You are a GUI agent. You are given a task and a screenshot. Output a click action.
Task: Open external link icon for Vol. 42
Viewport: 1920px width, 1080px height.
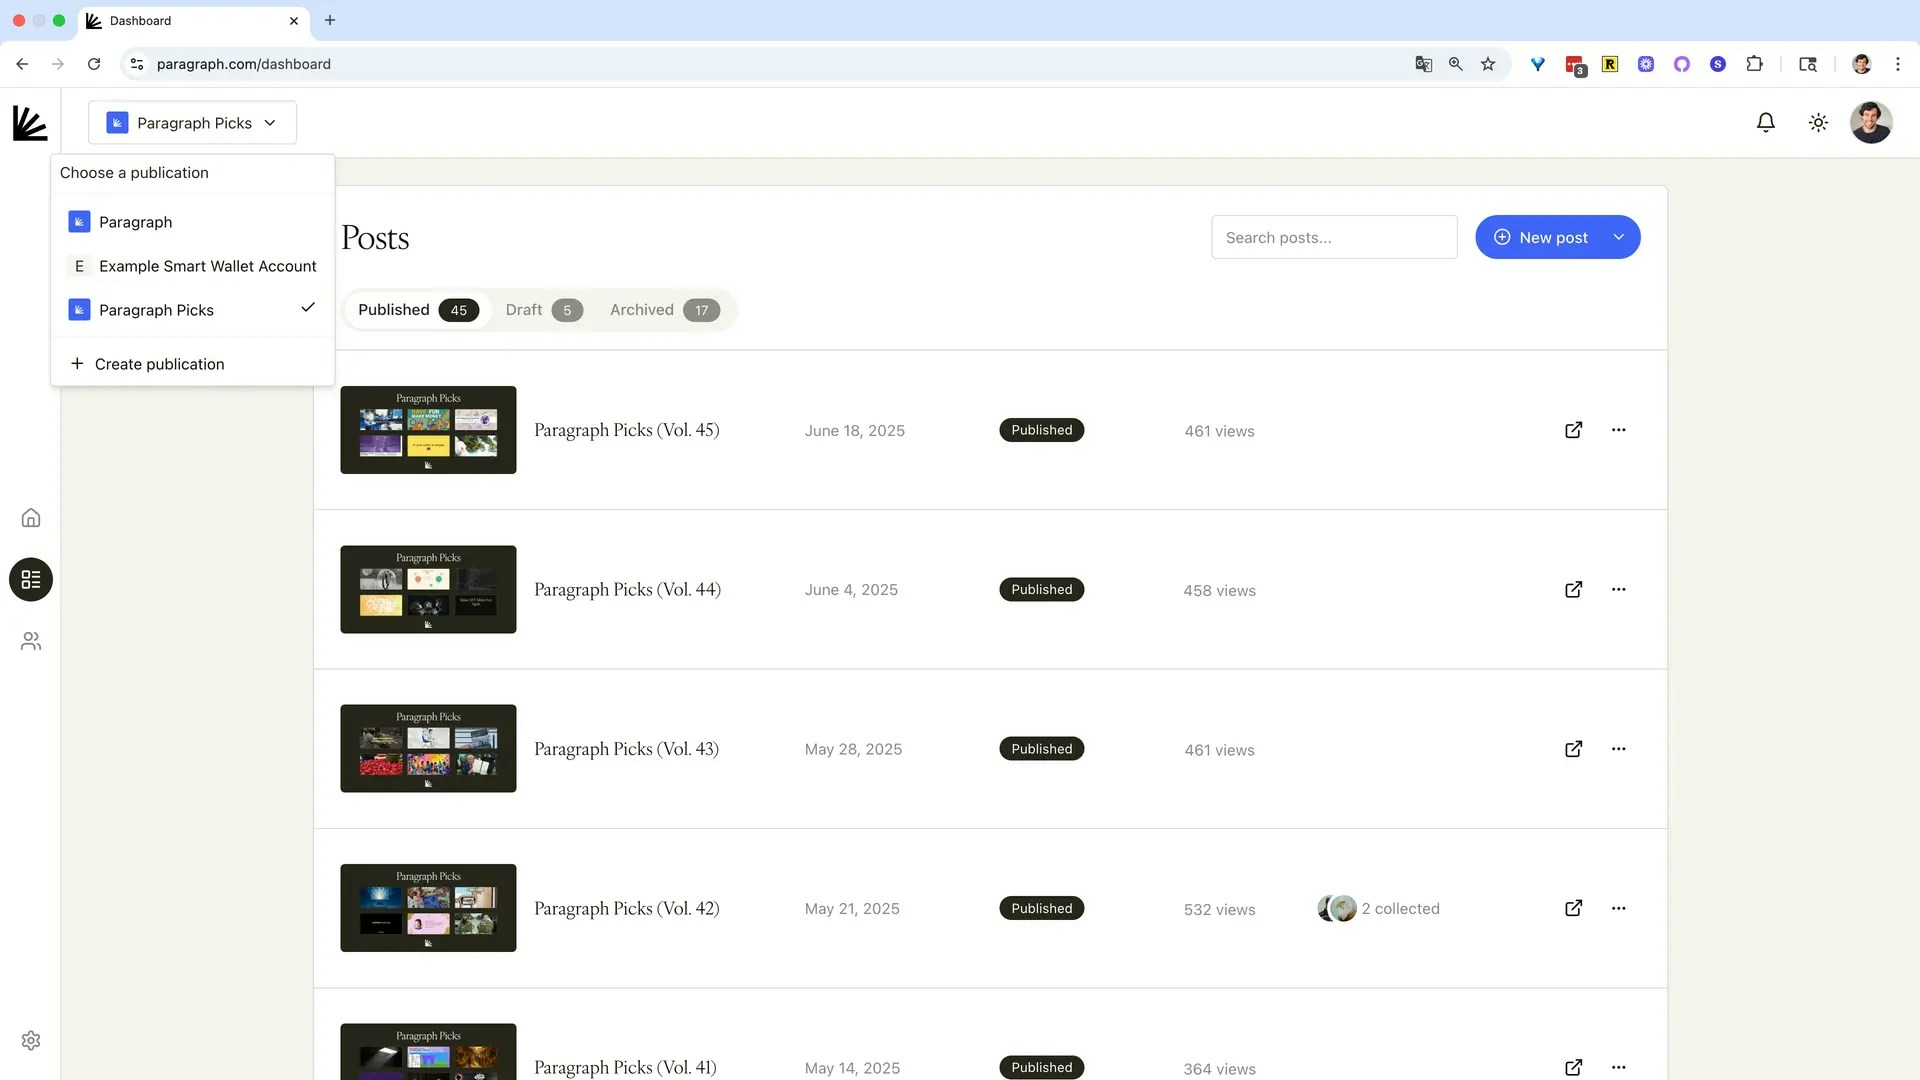pos(1573,908)
